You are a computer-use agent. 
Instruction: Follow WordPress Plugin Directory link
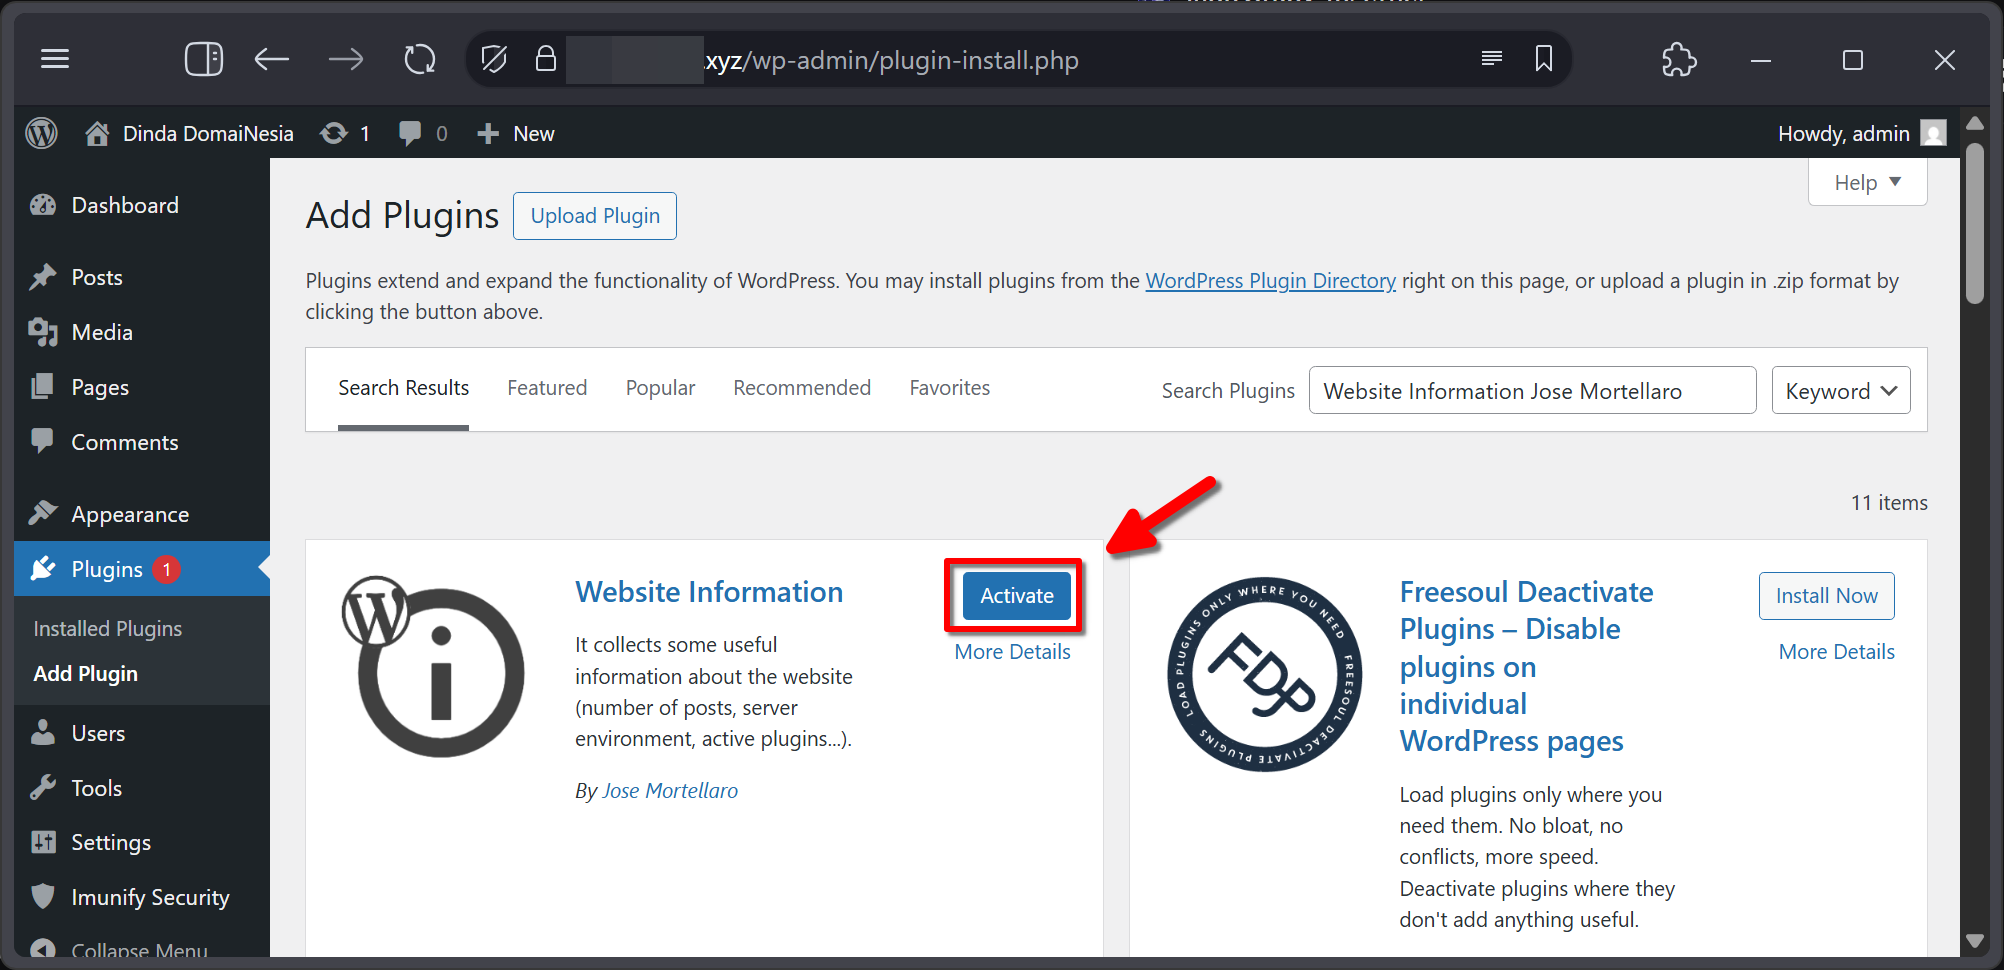1270,281
